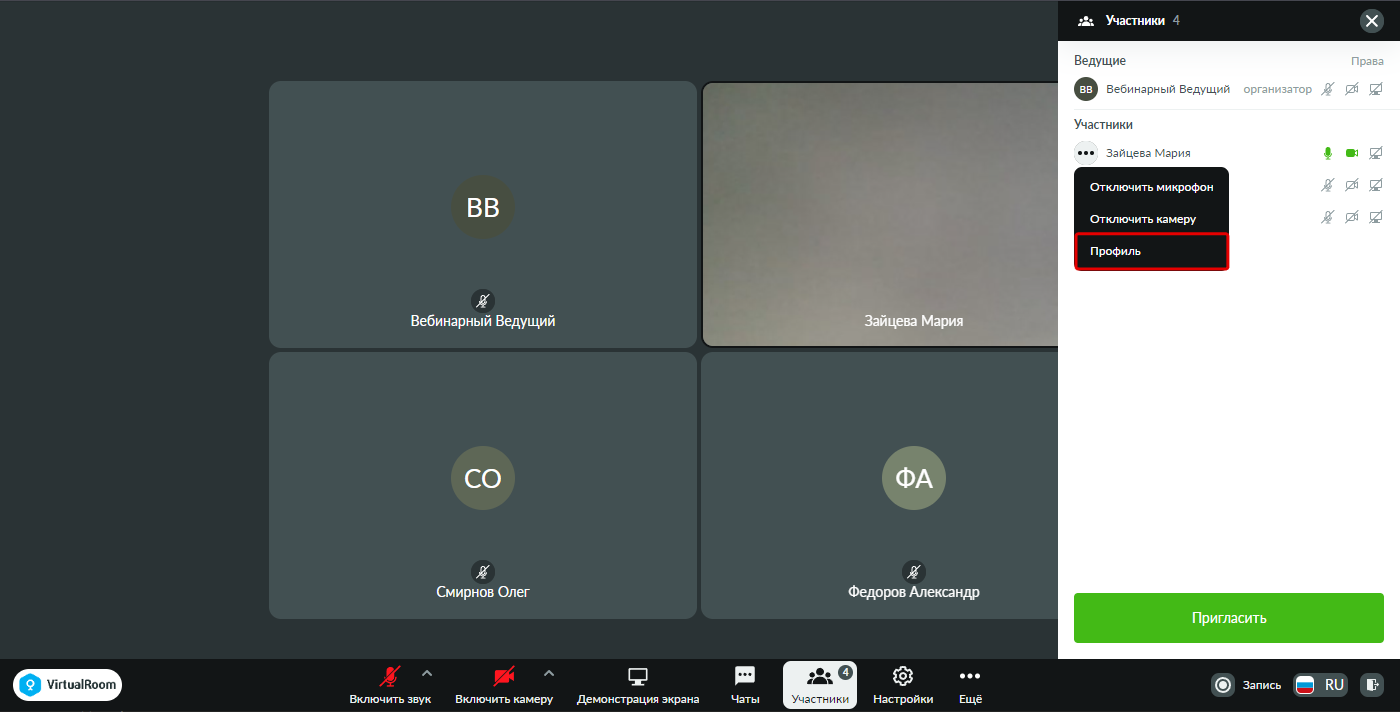Select Отключить камеру in the context menu
Viewport: 1400px width, 712px height.
[1151, 219]
